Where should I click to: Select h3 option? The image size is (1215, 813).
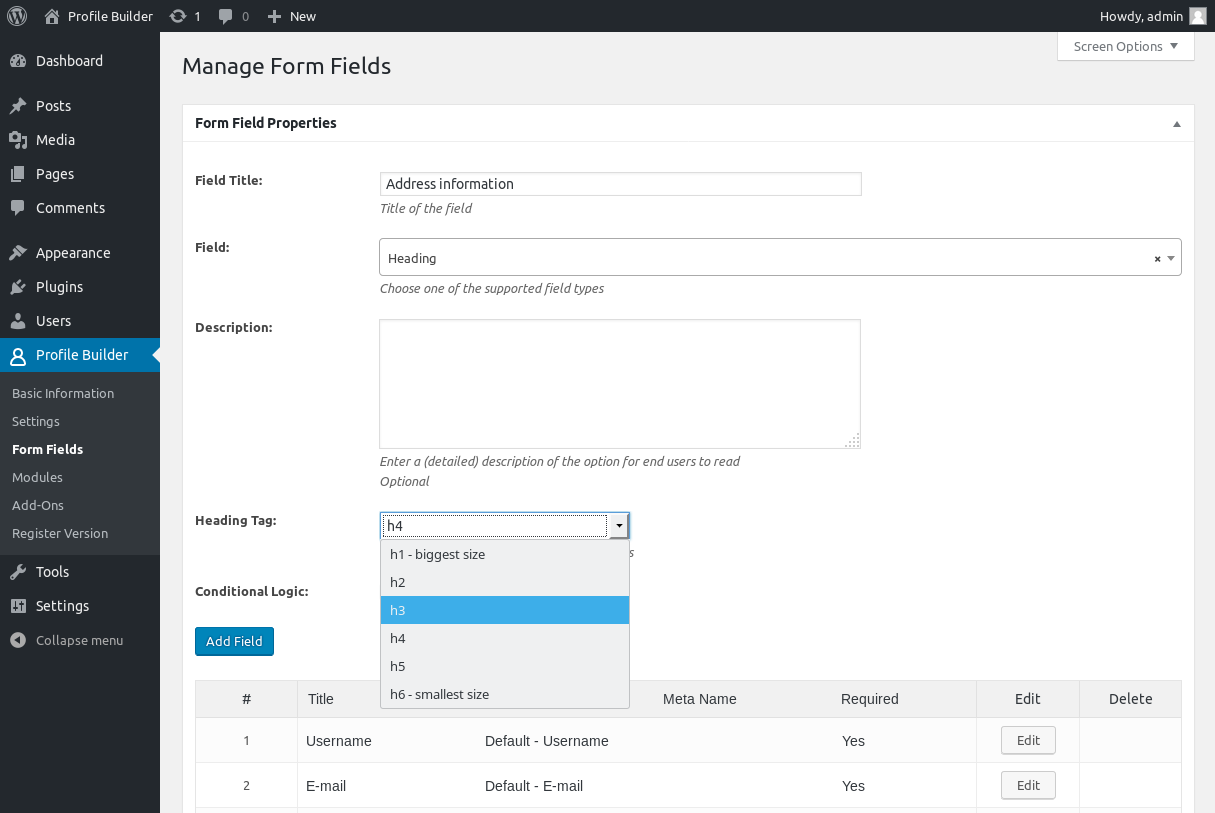pyautogui.click(x=505, y=610)
